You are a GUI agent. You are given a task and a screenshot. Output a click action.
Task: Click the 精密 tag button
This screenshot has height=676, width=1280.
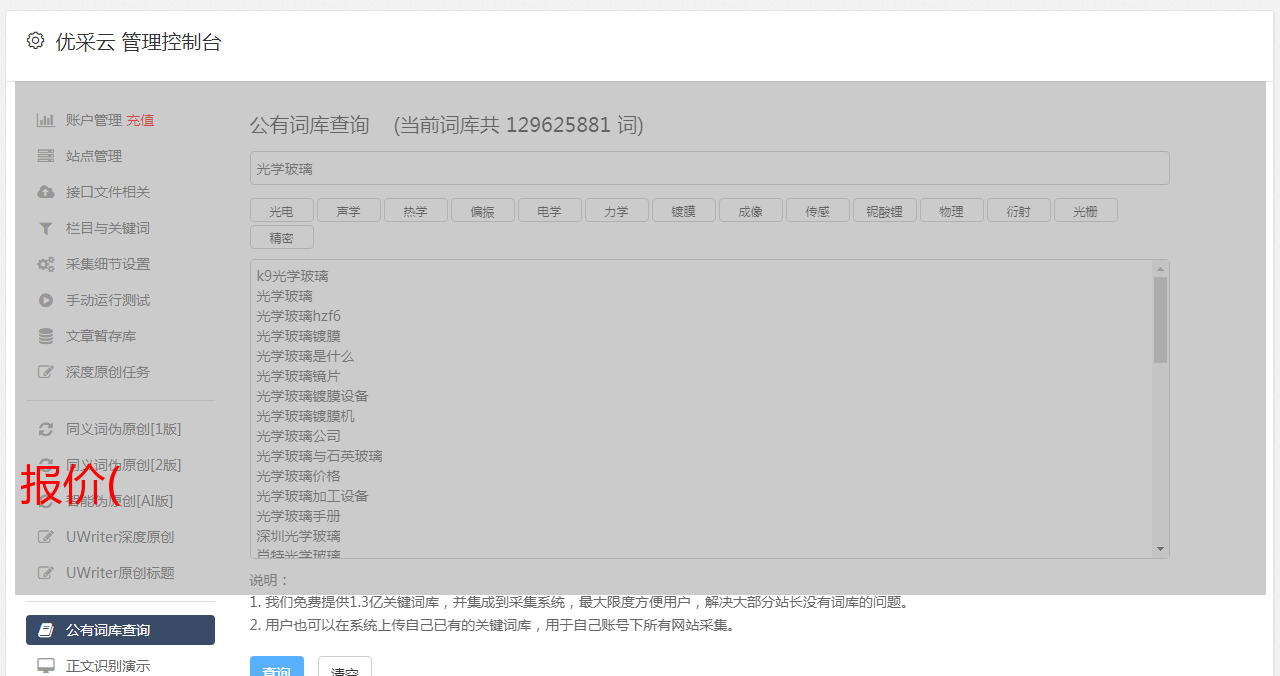point(281,237)
